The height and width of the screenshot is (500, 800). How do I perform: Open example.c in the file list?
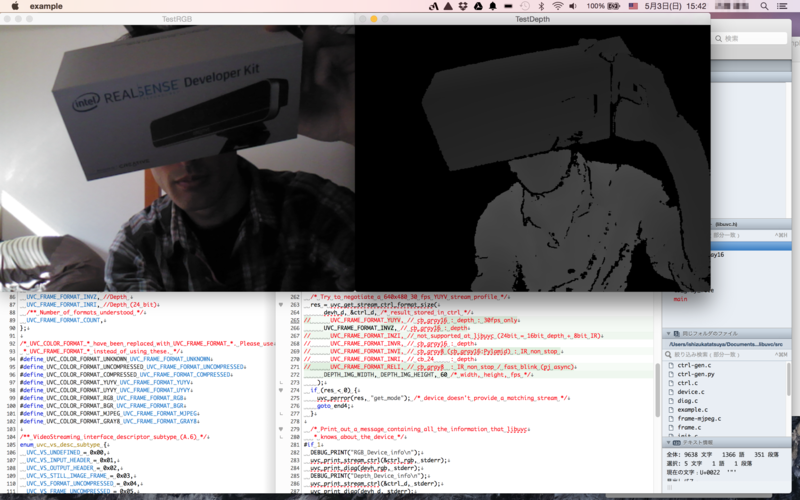pos(692,409)
